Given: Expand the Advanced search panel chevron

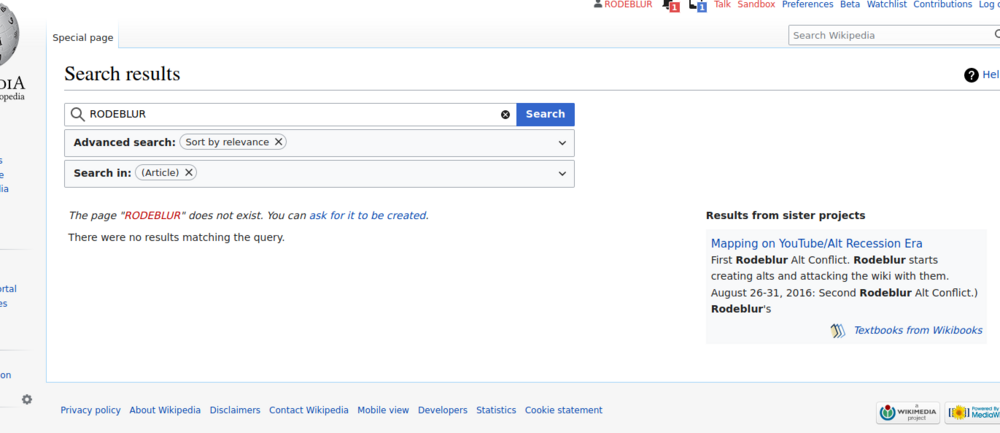Looking at the screenshot, I should click(x=562, y=143).
